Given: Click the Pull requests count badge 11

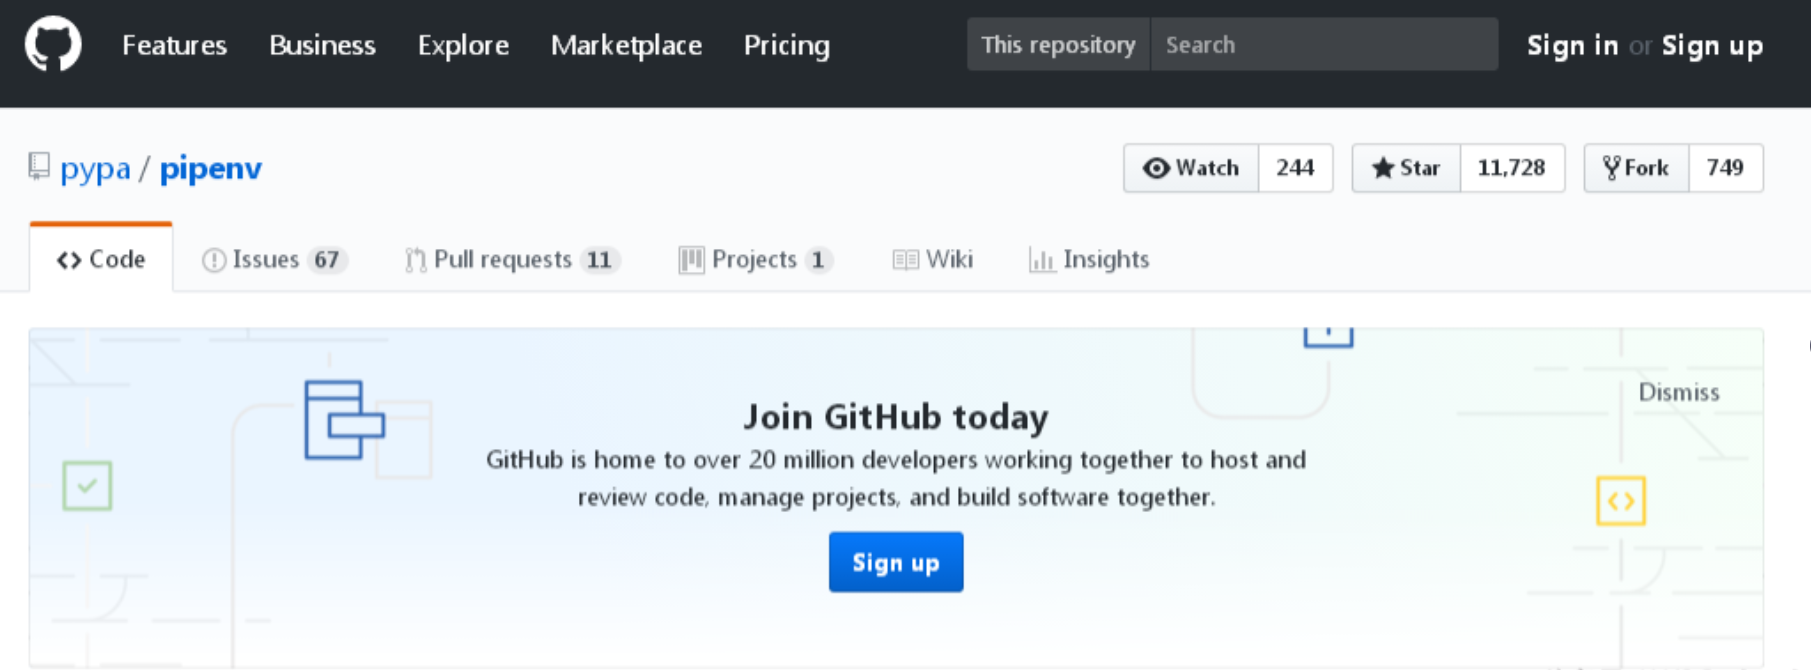Looking at the screenshot, I should 599,260.
